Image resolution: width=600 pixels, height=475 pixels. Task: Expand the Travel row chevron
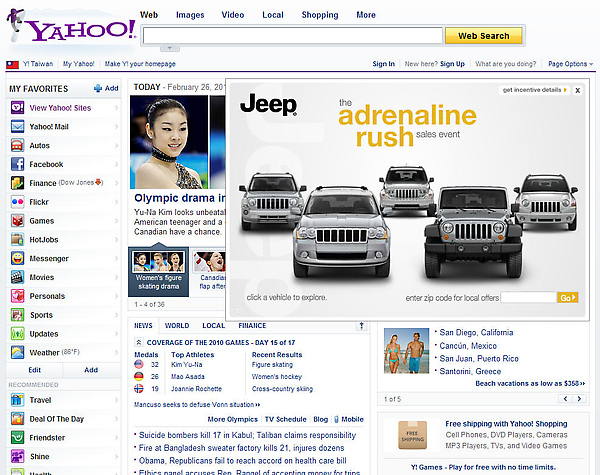pos(116,400)
